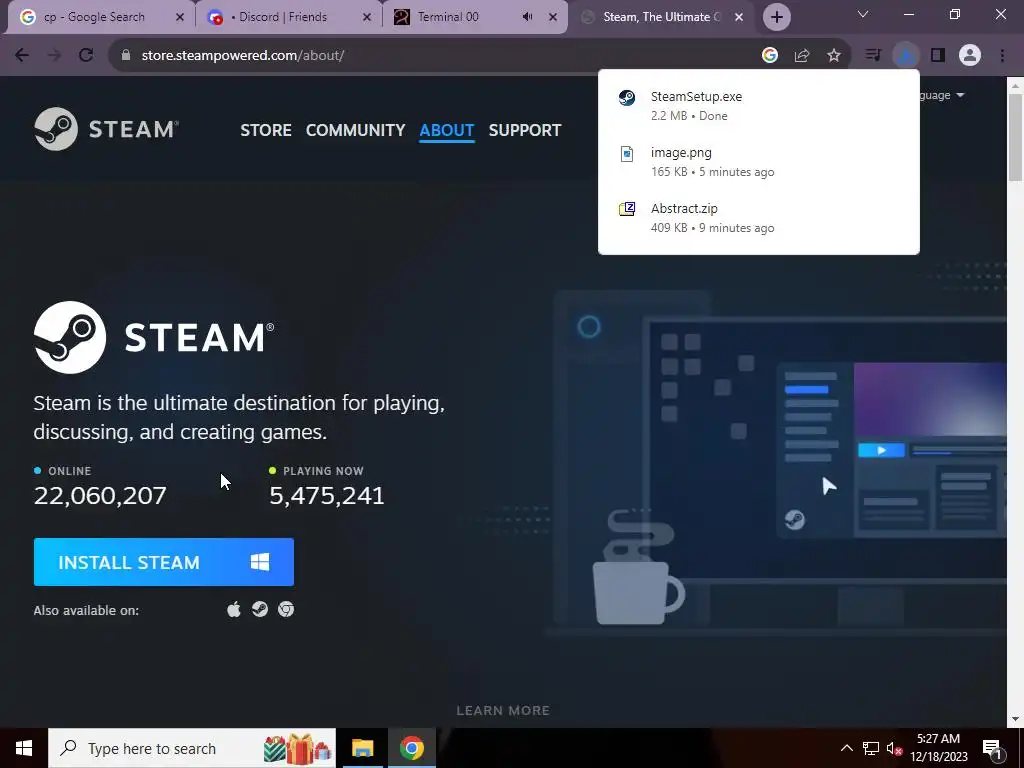Viewport: 1024px width, 768px height.
Task: Click the Chromebook download icon
Action: (x=286, y=609)
